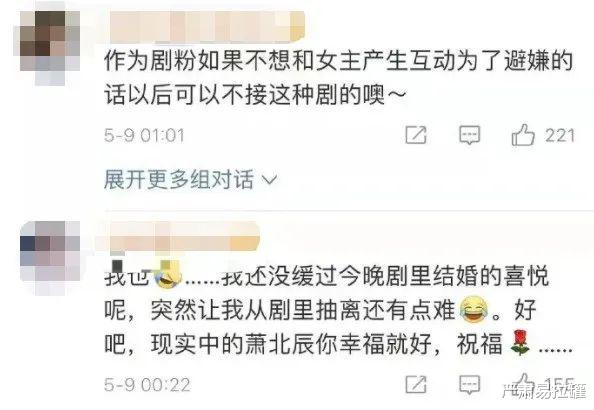
Task: Tap the rose emoji after 祝福
Action: 520,343
